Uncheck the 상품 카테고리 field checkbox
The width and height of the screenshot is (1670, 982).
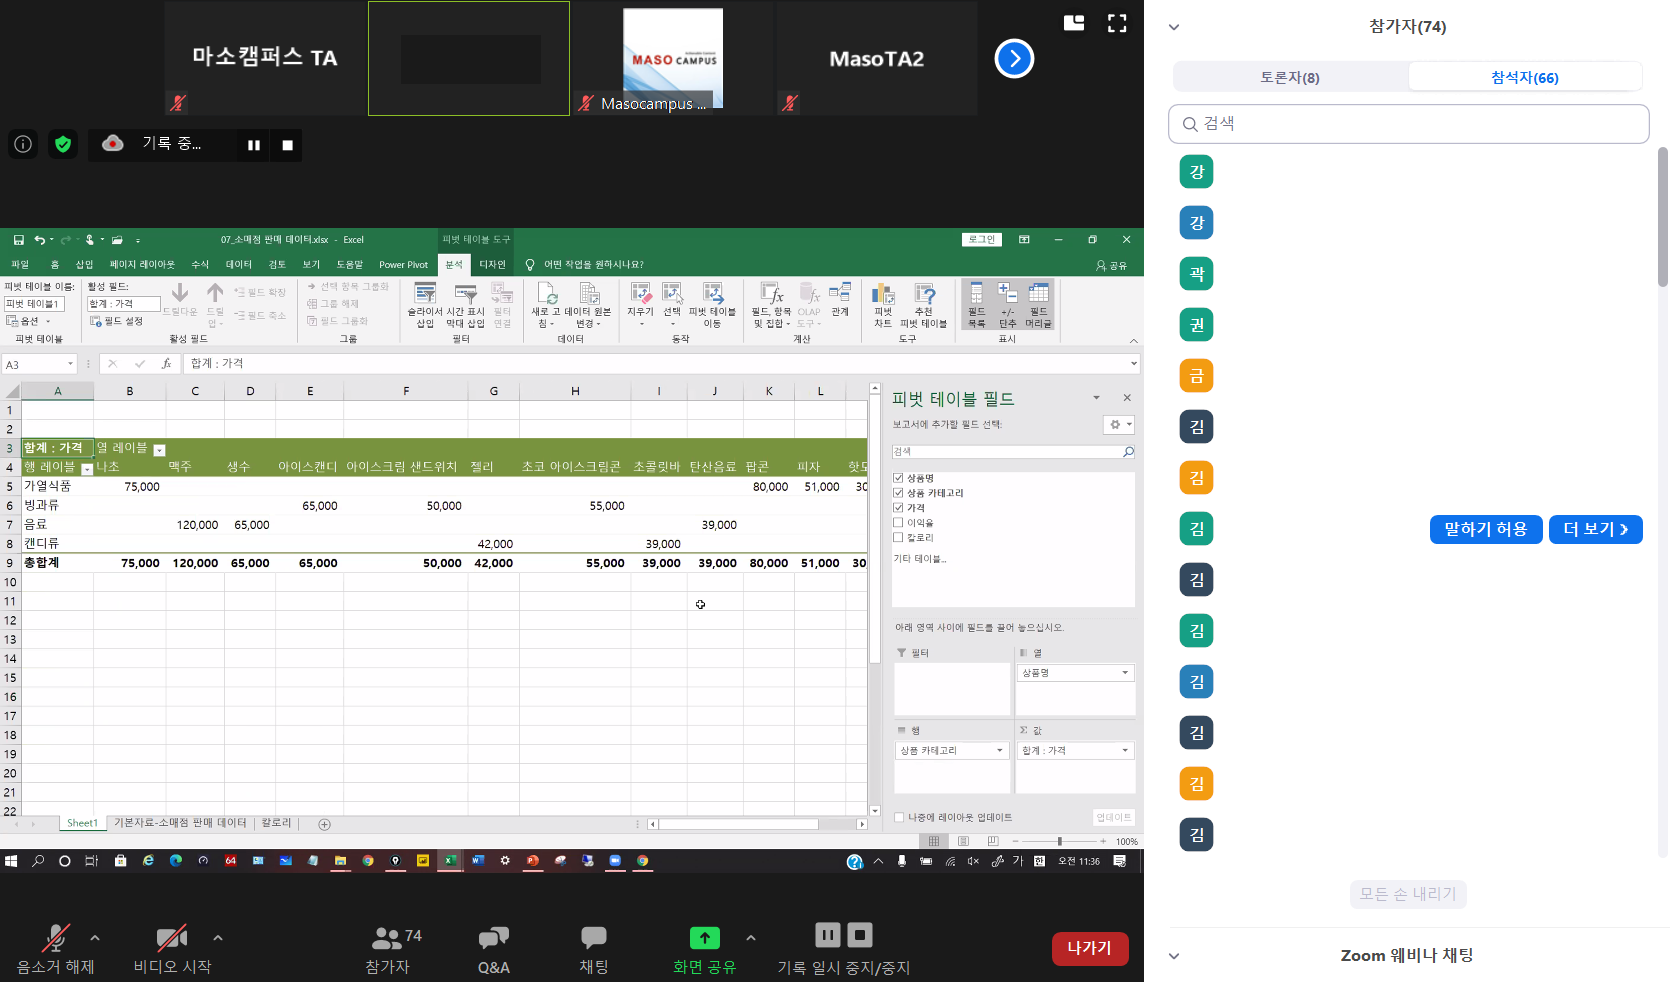[x=898, y=493]
